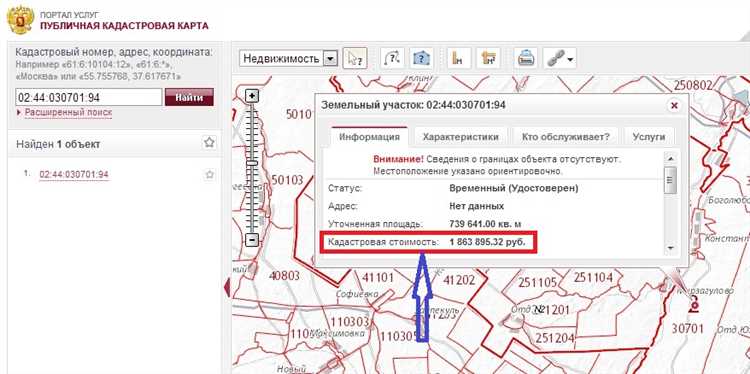The image size is (750, 374).
Task: Click map label 50103
Action: tap(287, 180)
